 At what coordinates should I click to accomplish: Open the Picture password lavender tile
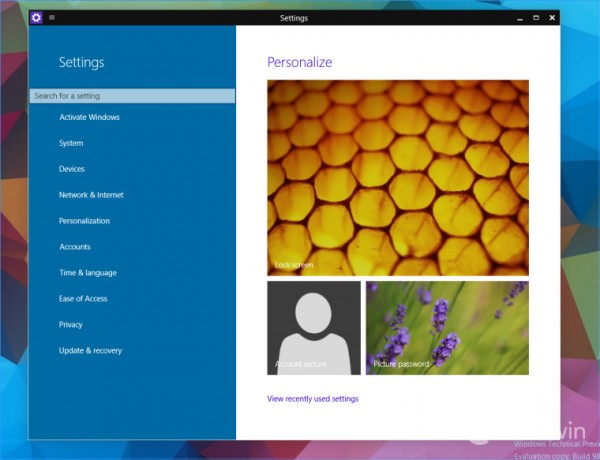(447, 328)
